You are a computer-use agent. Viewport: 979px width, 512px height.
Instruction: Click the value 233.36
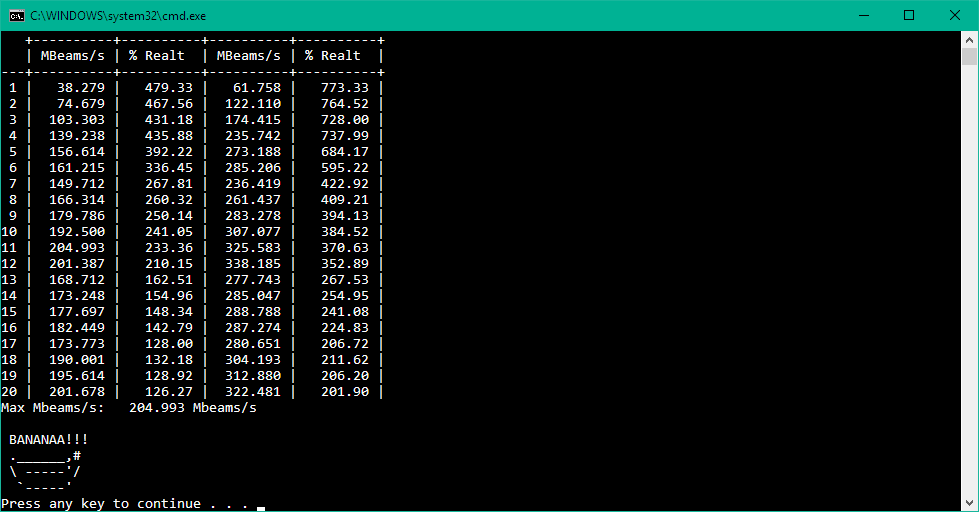pos(169,248)
